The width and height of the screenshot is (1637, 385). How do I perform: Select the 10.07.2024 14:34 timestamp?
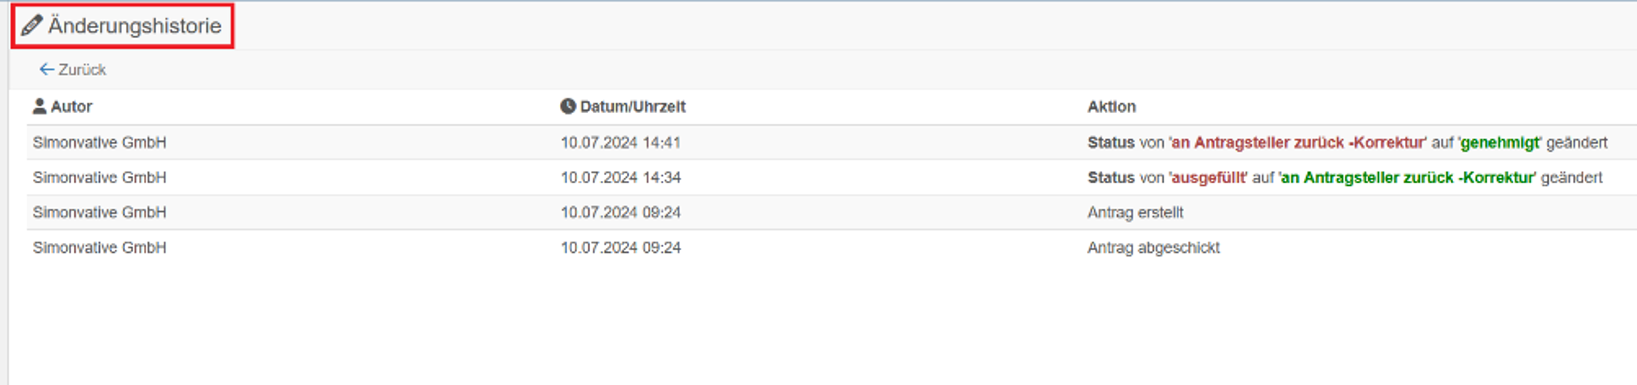click(x=620, y=177)
